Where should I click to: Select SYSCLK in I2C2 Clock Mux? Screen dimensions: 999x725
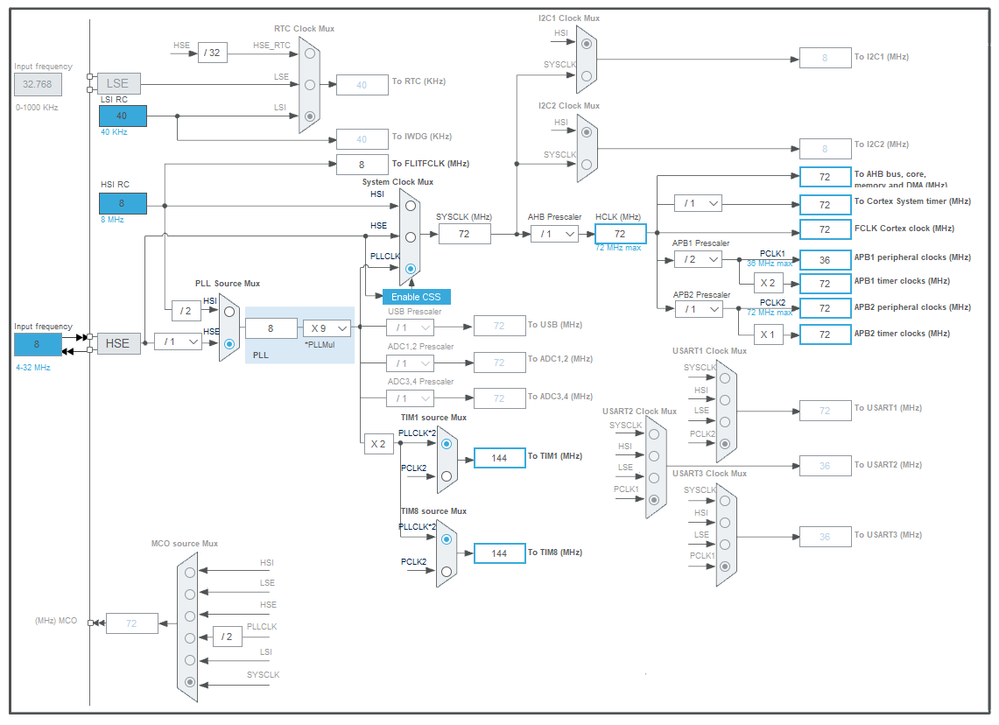(x=586, y=164)
